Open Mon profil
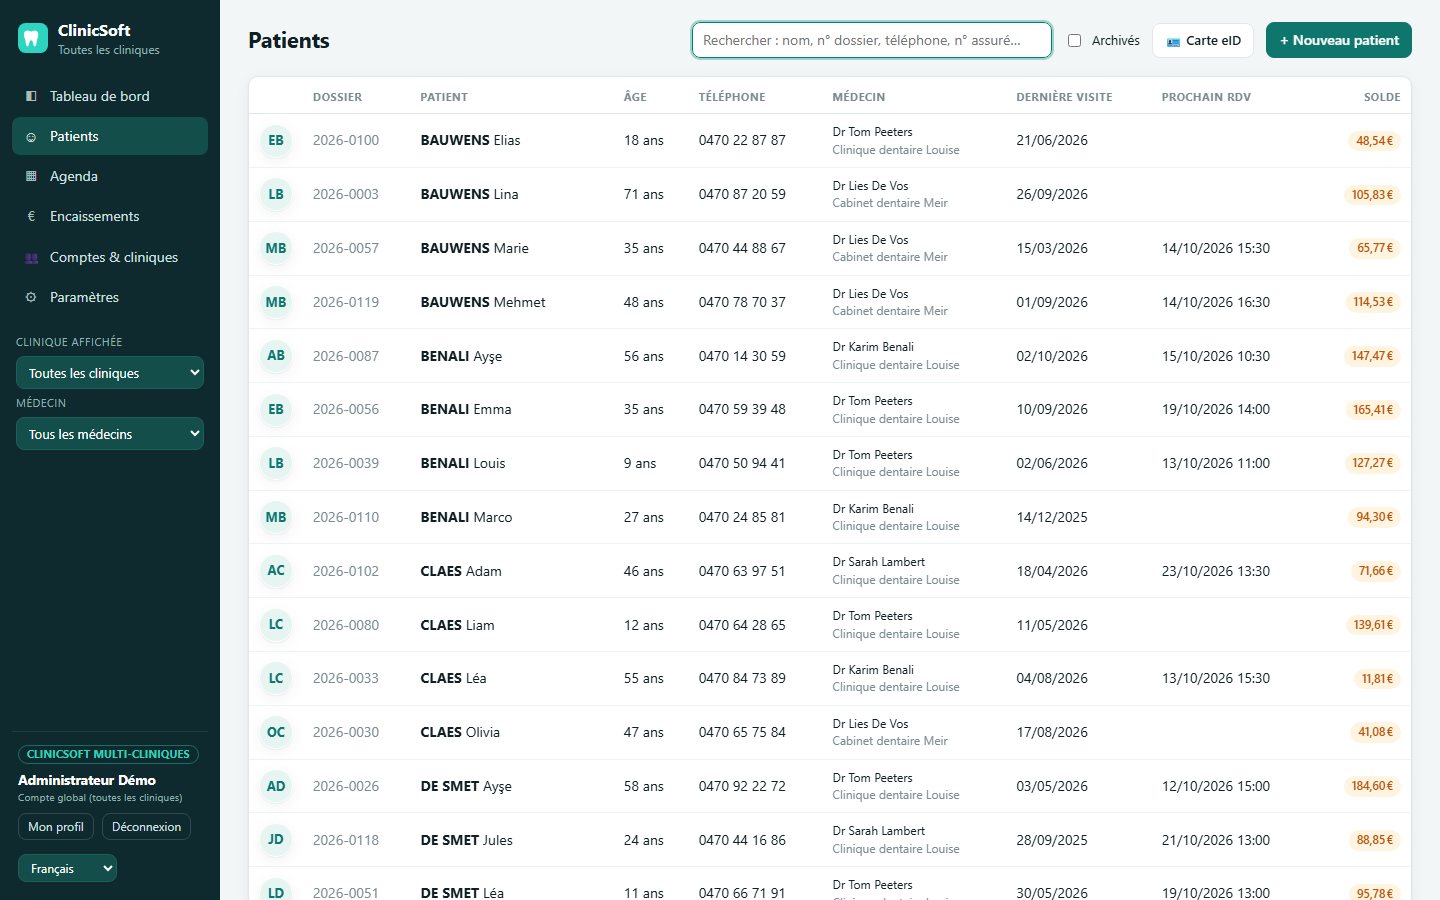The height and width of the screenshot is (900, 1440). pos(56,827)
